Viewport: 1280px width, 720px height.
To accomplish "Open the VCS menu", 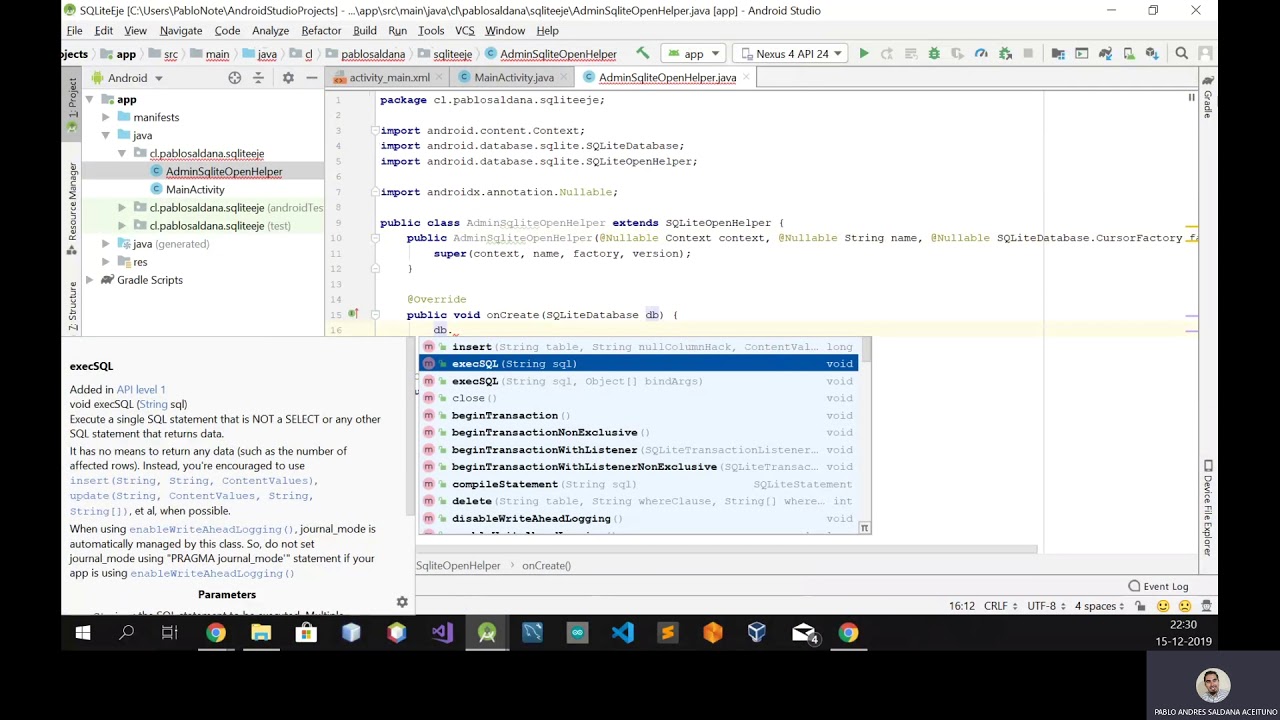I will [464, 31].
